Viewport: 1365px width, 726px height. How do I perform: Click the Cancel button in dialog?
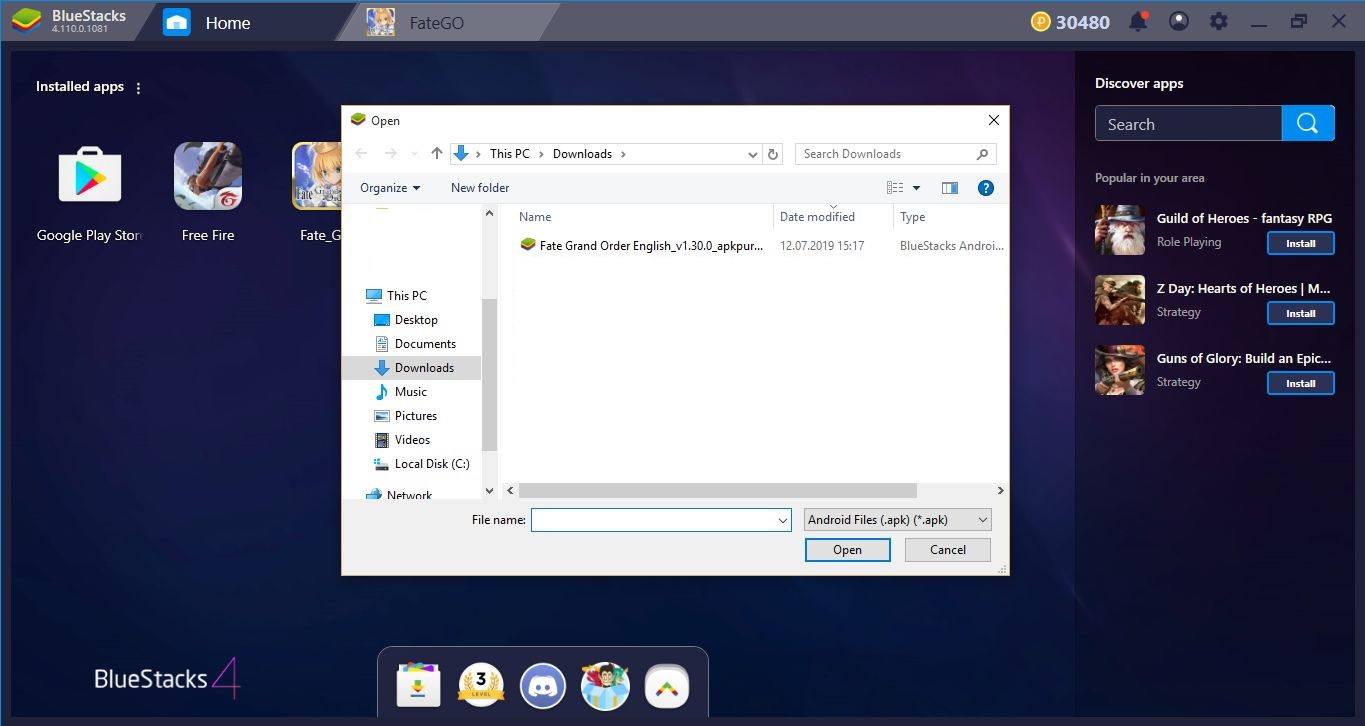pos(948,550)
